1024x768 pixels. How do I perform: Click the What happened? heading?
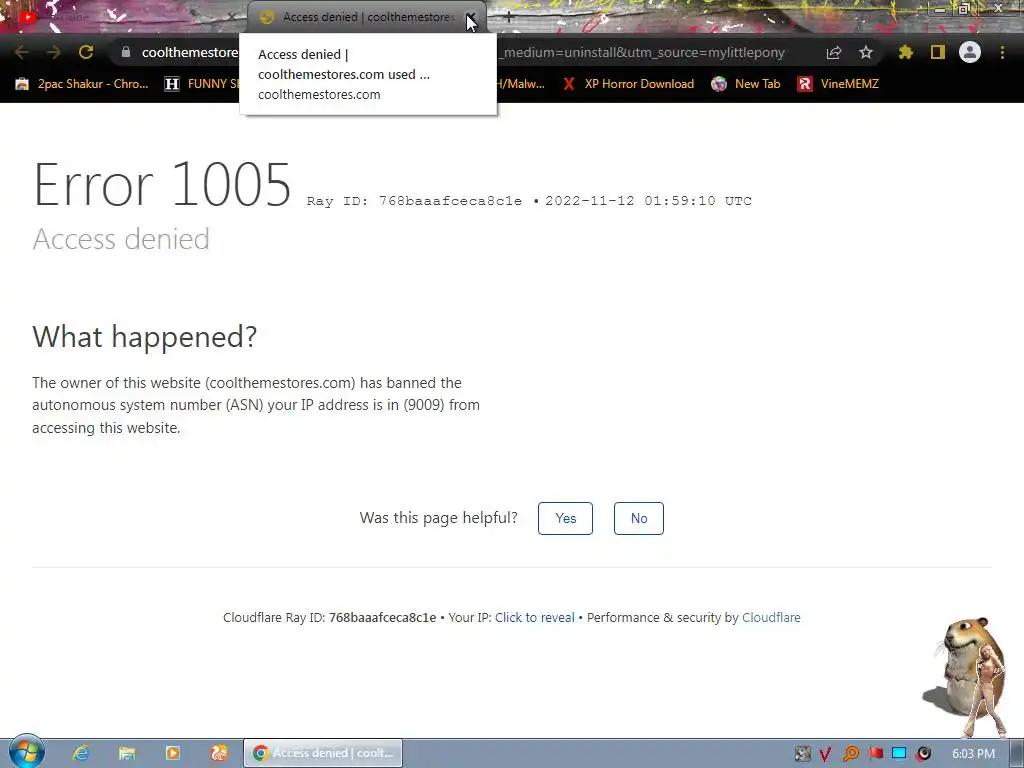[145, 337]
